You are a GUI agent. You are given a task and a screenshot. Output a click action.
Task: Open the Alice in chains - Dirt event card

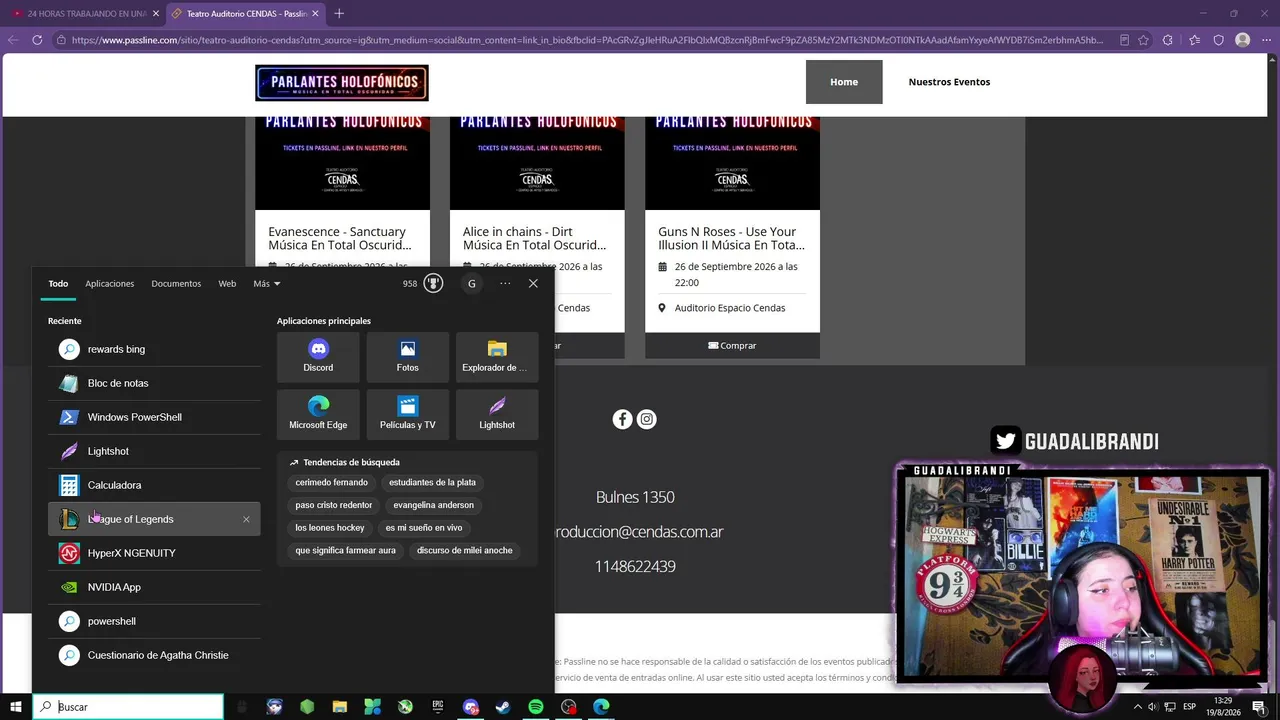click(535, 238)
